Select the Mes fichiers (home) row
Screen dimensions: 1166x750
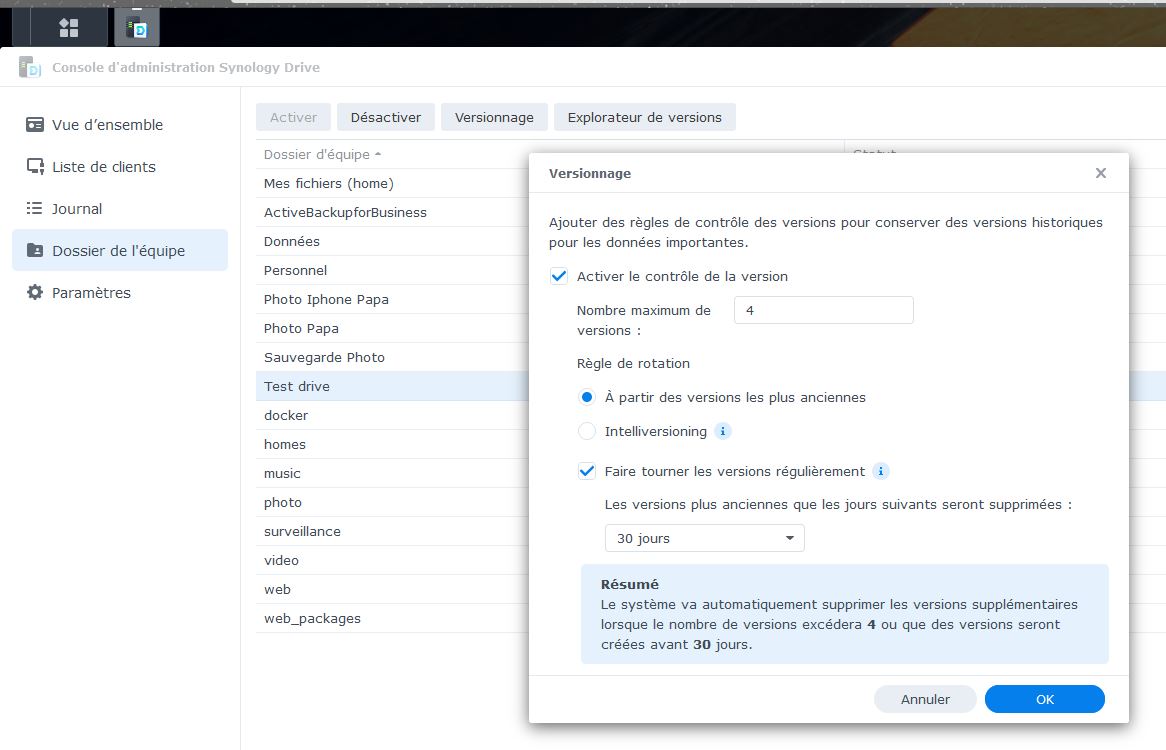[393, 184]
